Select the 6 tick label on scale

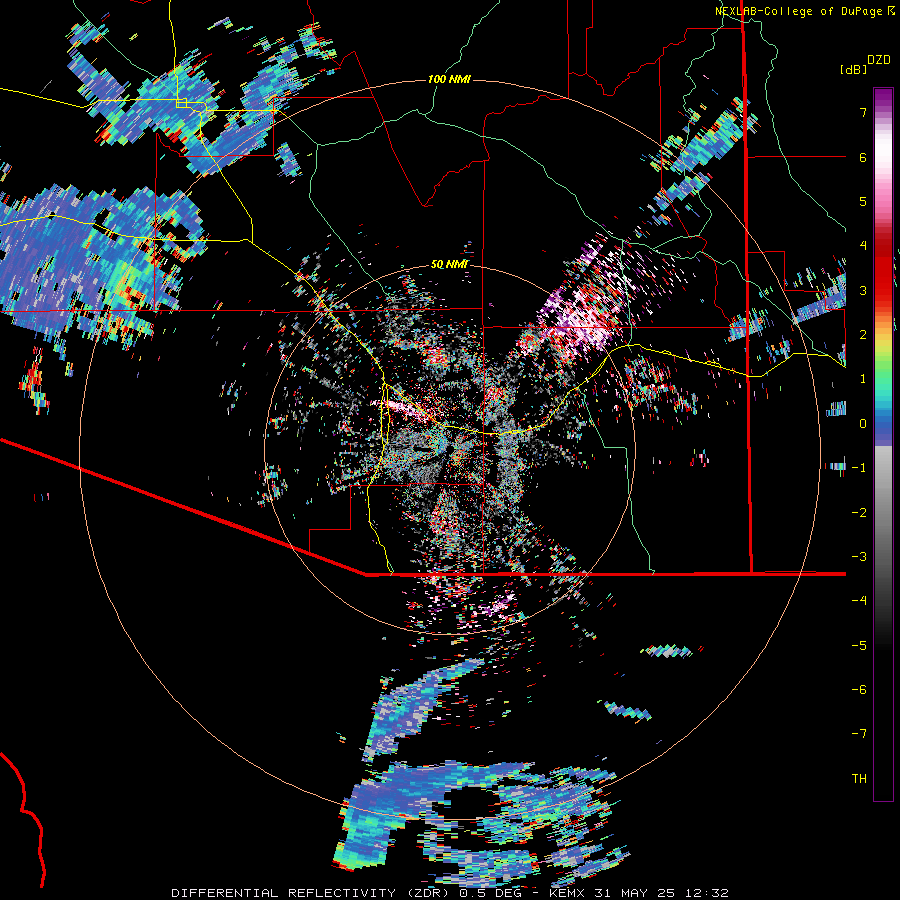coord(863,157)
